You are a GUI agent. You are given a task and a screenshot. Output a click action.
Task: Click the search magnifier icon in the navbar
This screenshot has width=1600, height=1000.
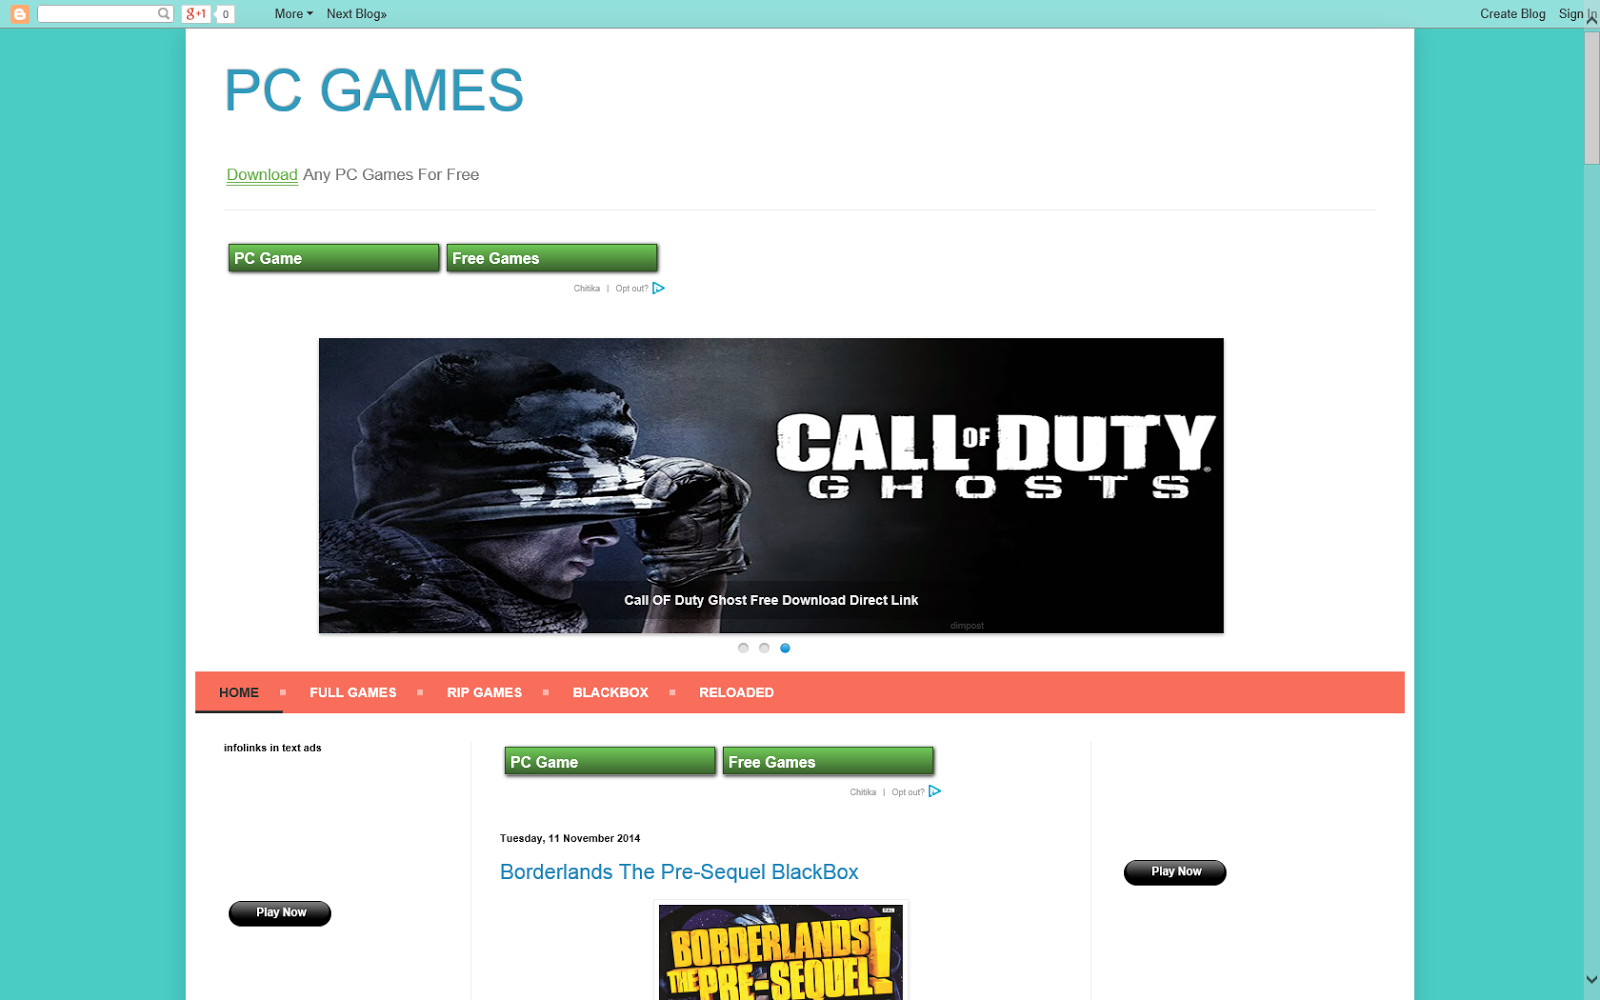(x=163, y=13)
